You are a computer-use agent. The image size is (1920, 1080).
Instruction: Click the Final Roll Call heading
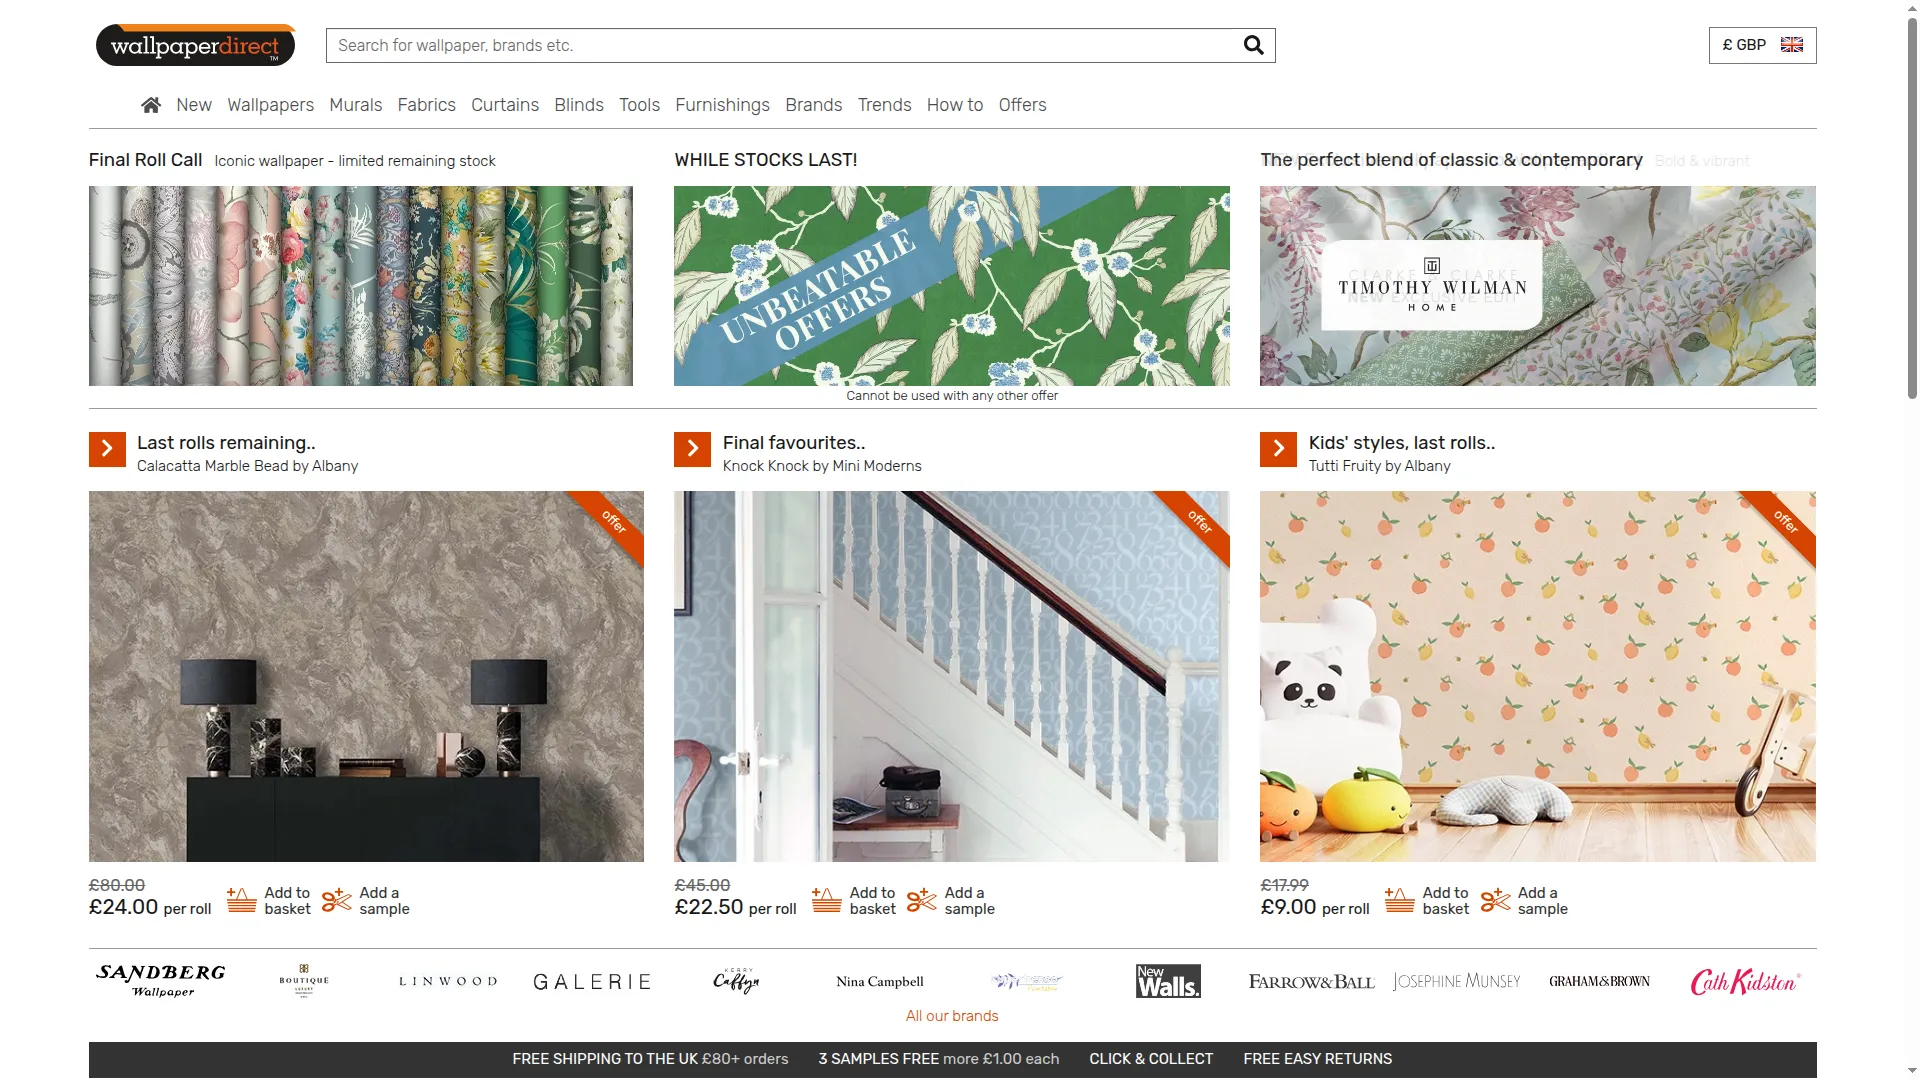[x=145, y=160]
